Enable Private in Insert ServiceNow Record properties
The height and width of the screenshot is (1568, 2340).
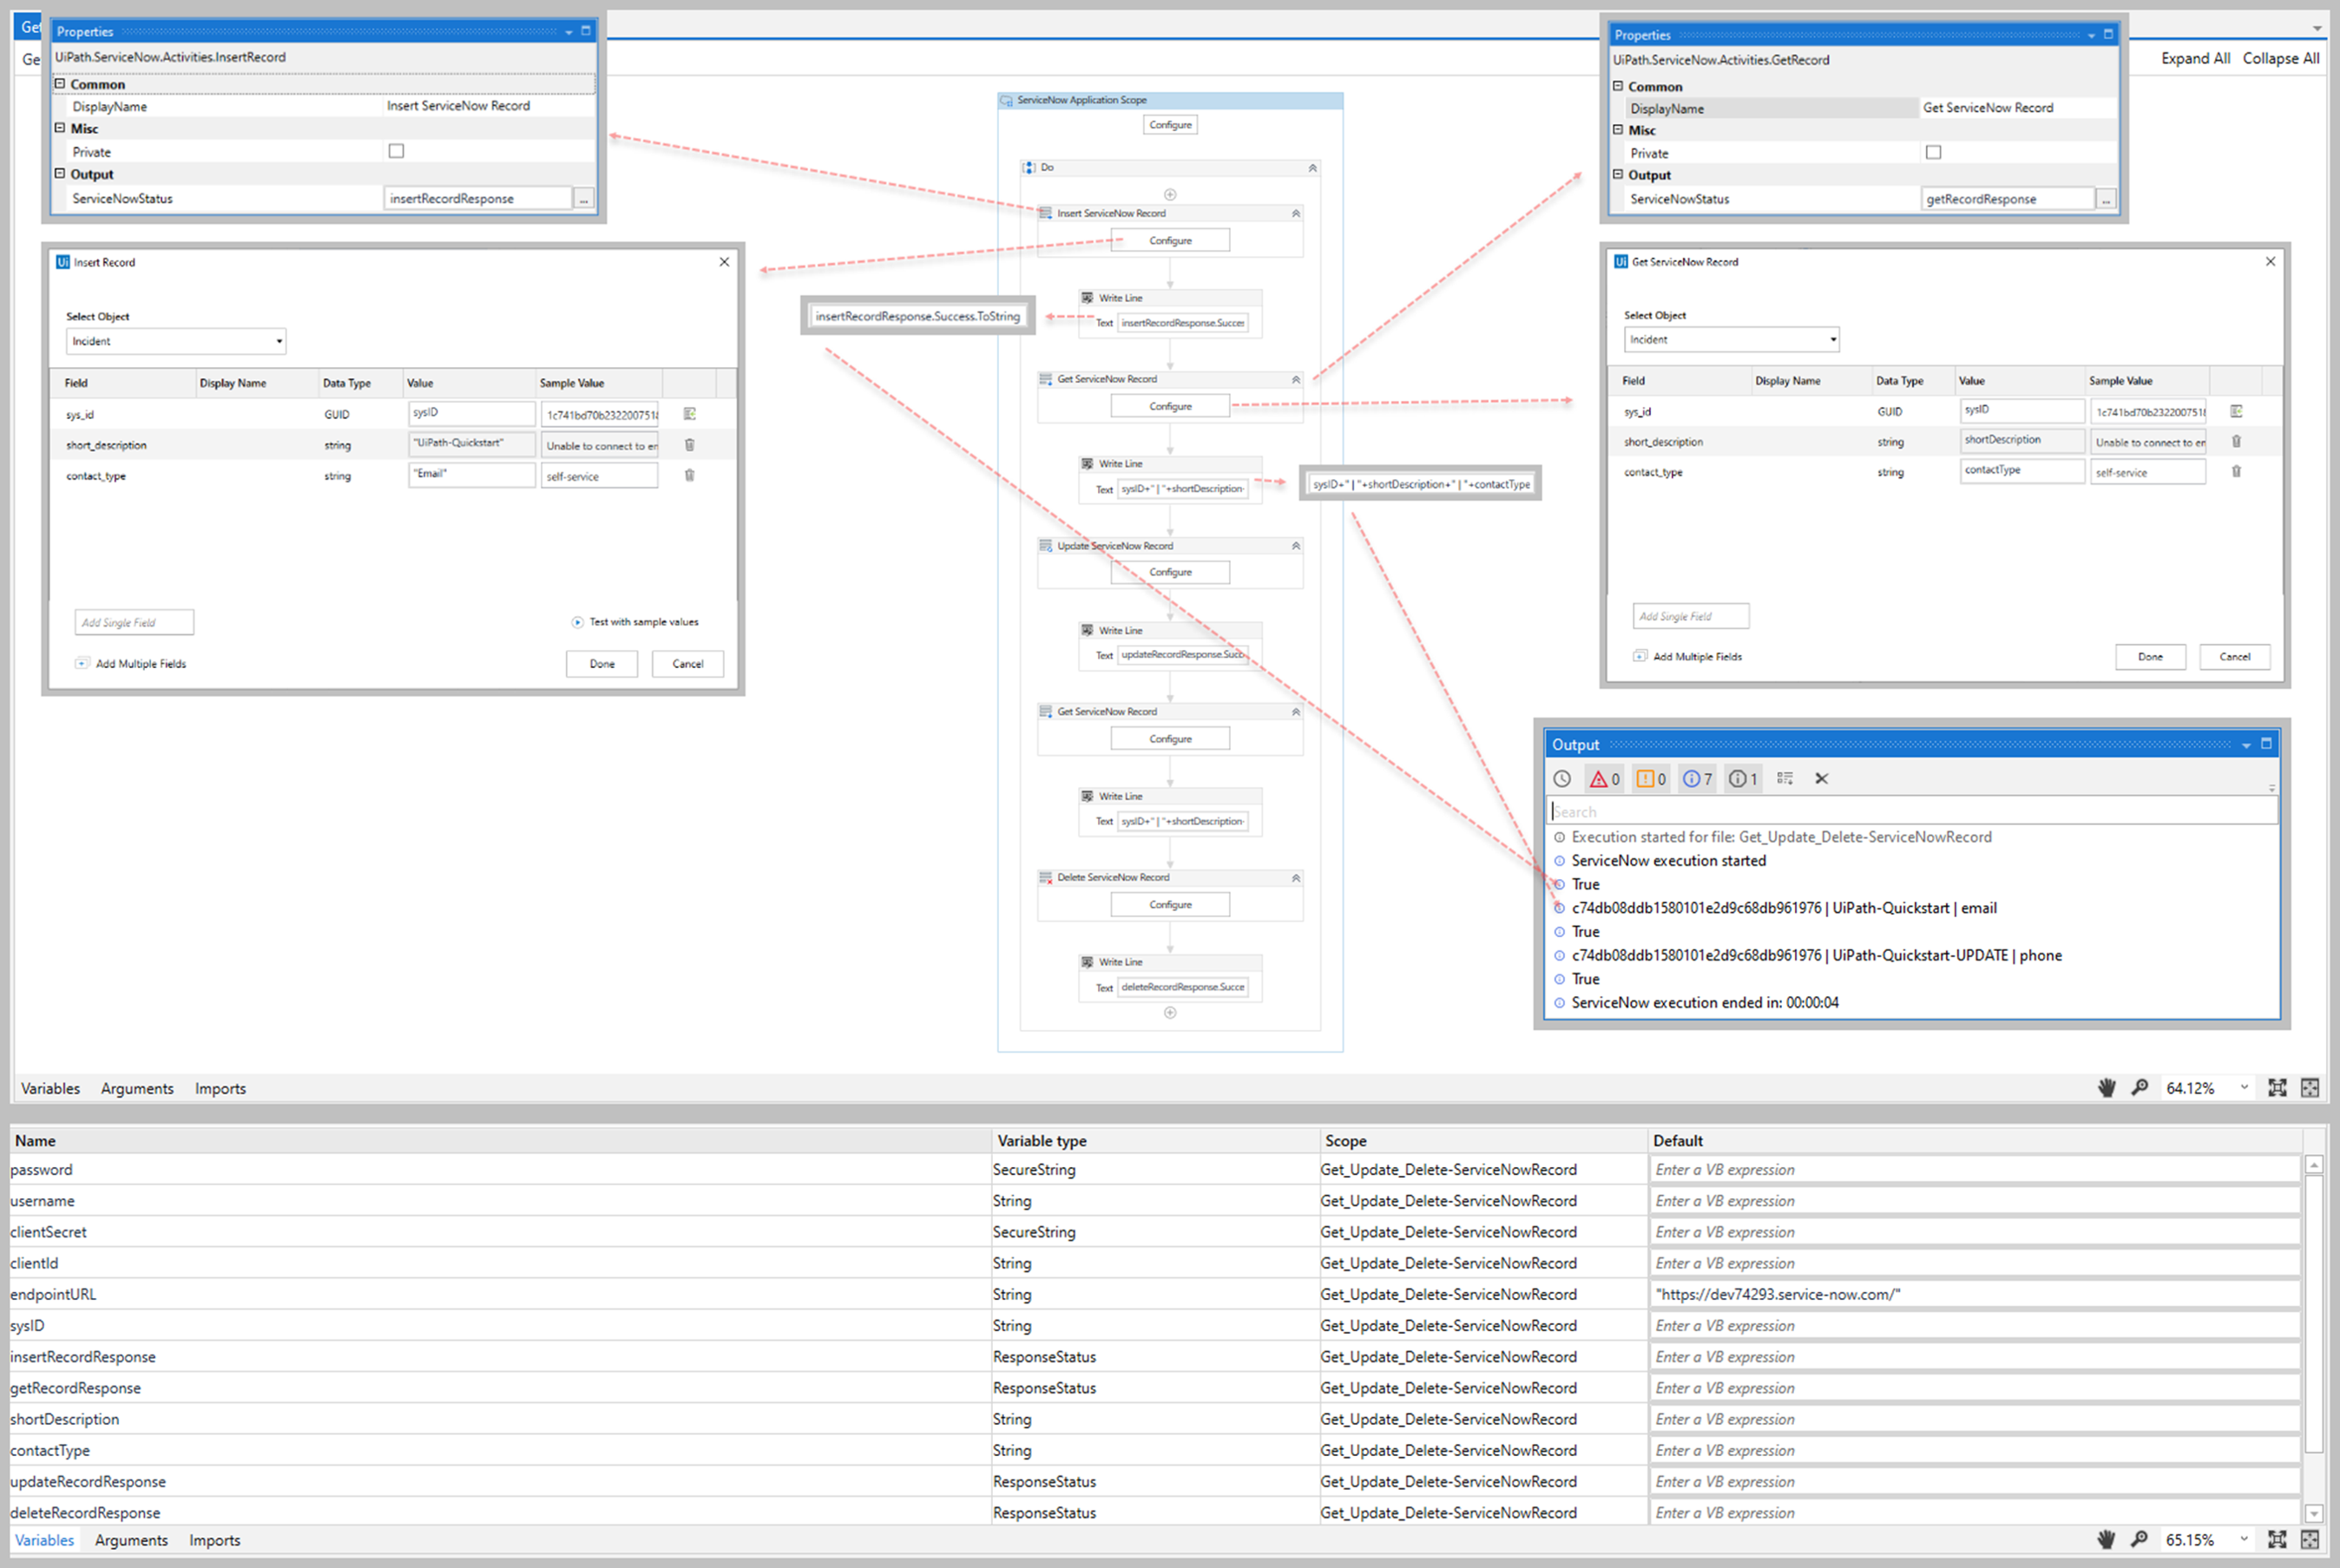click(397, 150)
